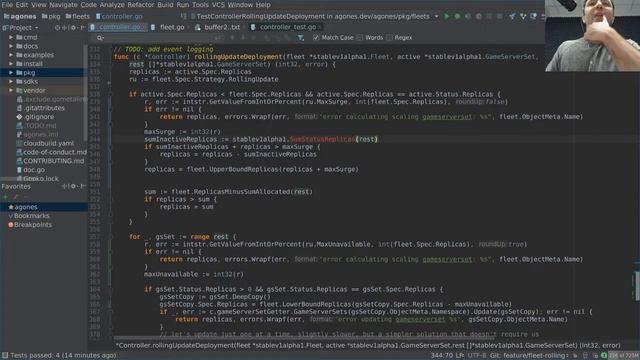Click Project panel scroll-from-source icon
Viewport: 640px width, 360px height.
pos(58,28)
